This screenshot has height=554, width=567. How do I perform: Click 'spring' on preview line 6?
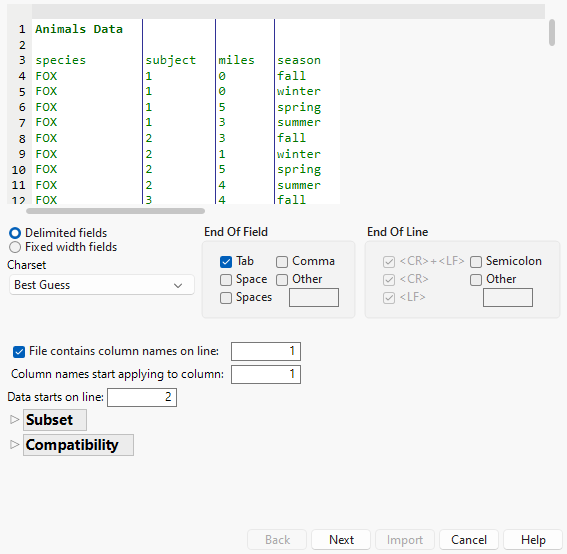pyautogui.click(x=299, y=108)
